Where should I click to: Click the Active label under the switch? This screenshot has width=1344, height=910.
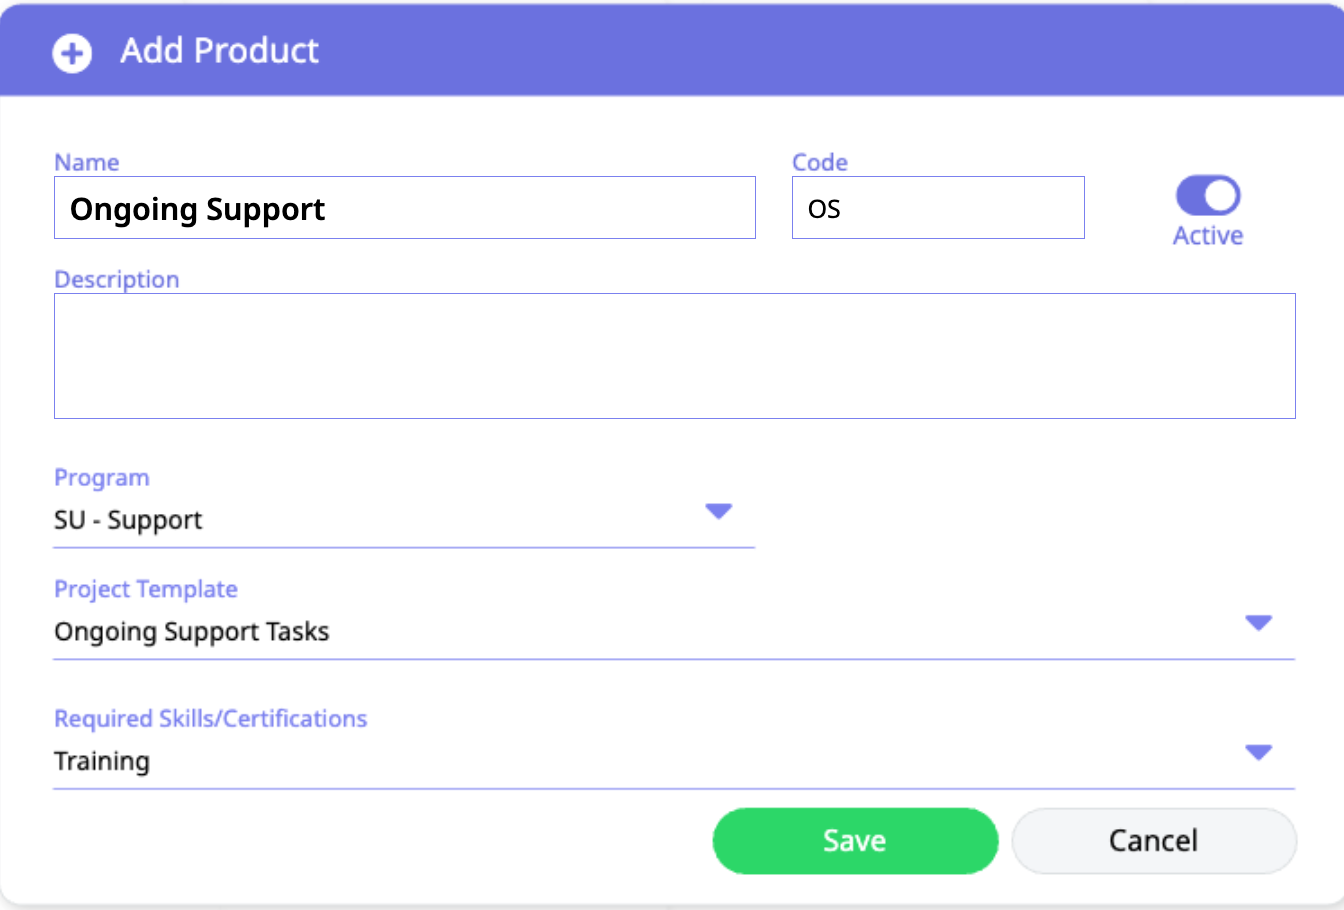pos(1208,236)
